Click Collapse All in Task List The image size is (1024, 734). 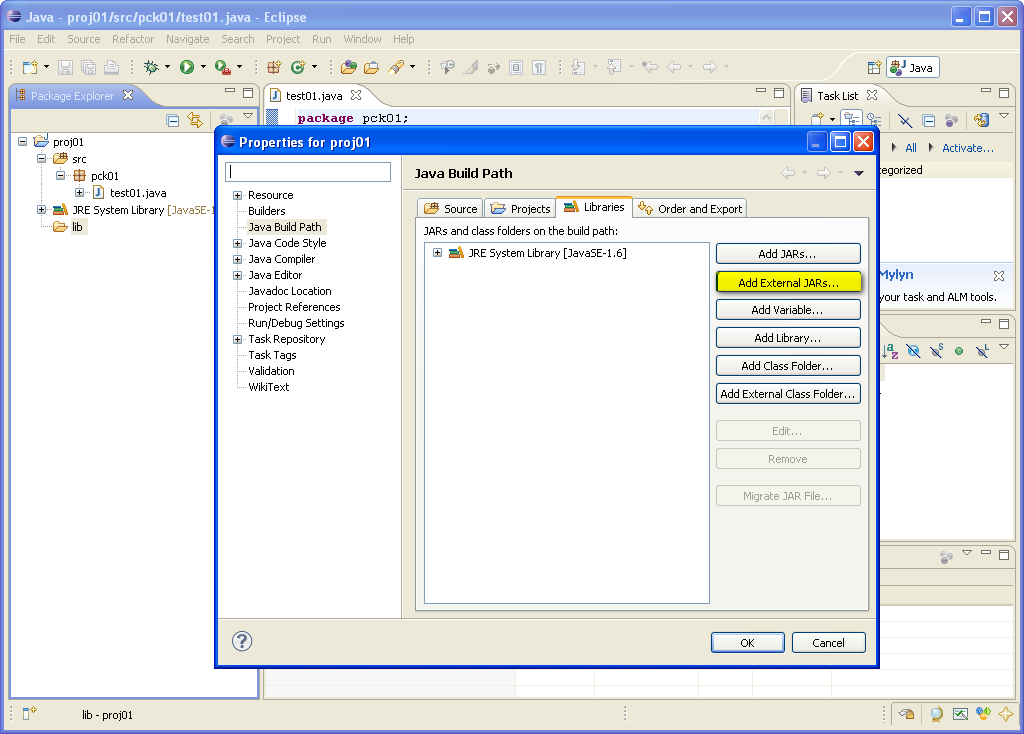(x=929, y=120)
